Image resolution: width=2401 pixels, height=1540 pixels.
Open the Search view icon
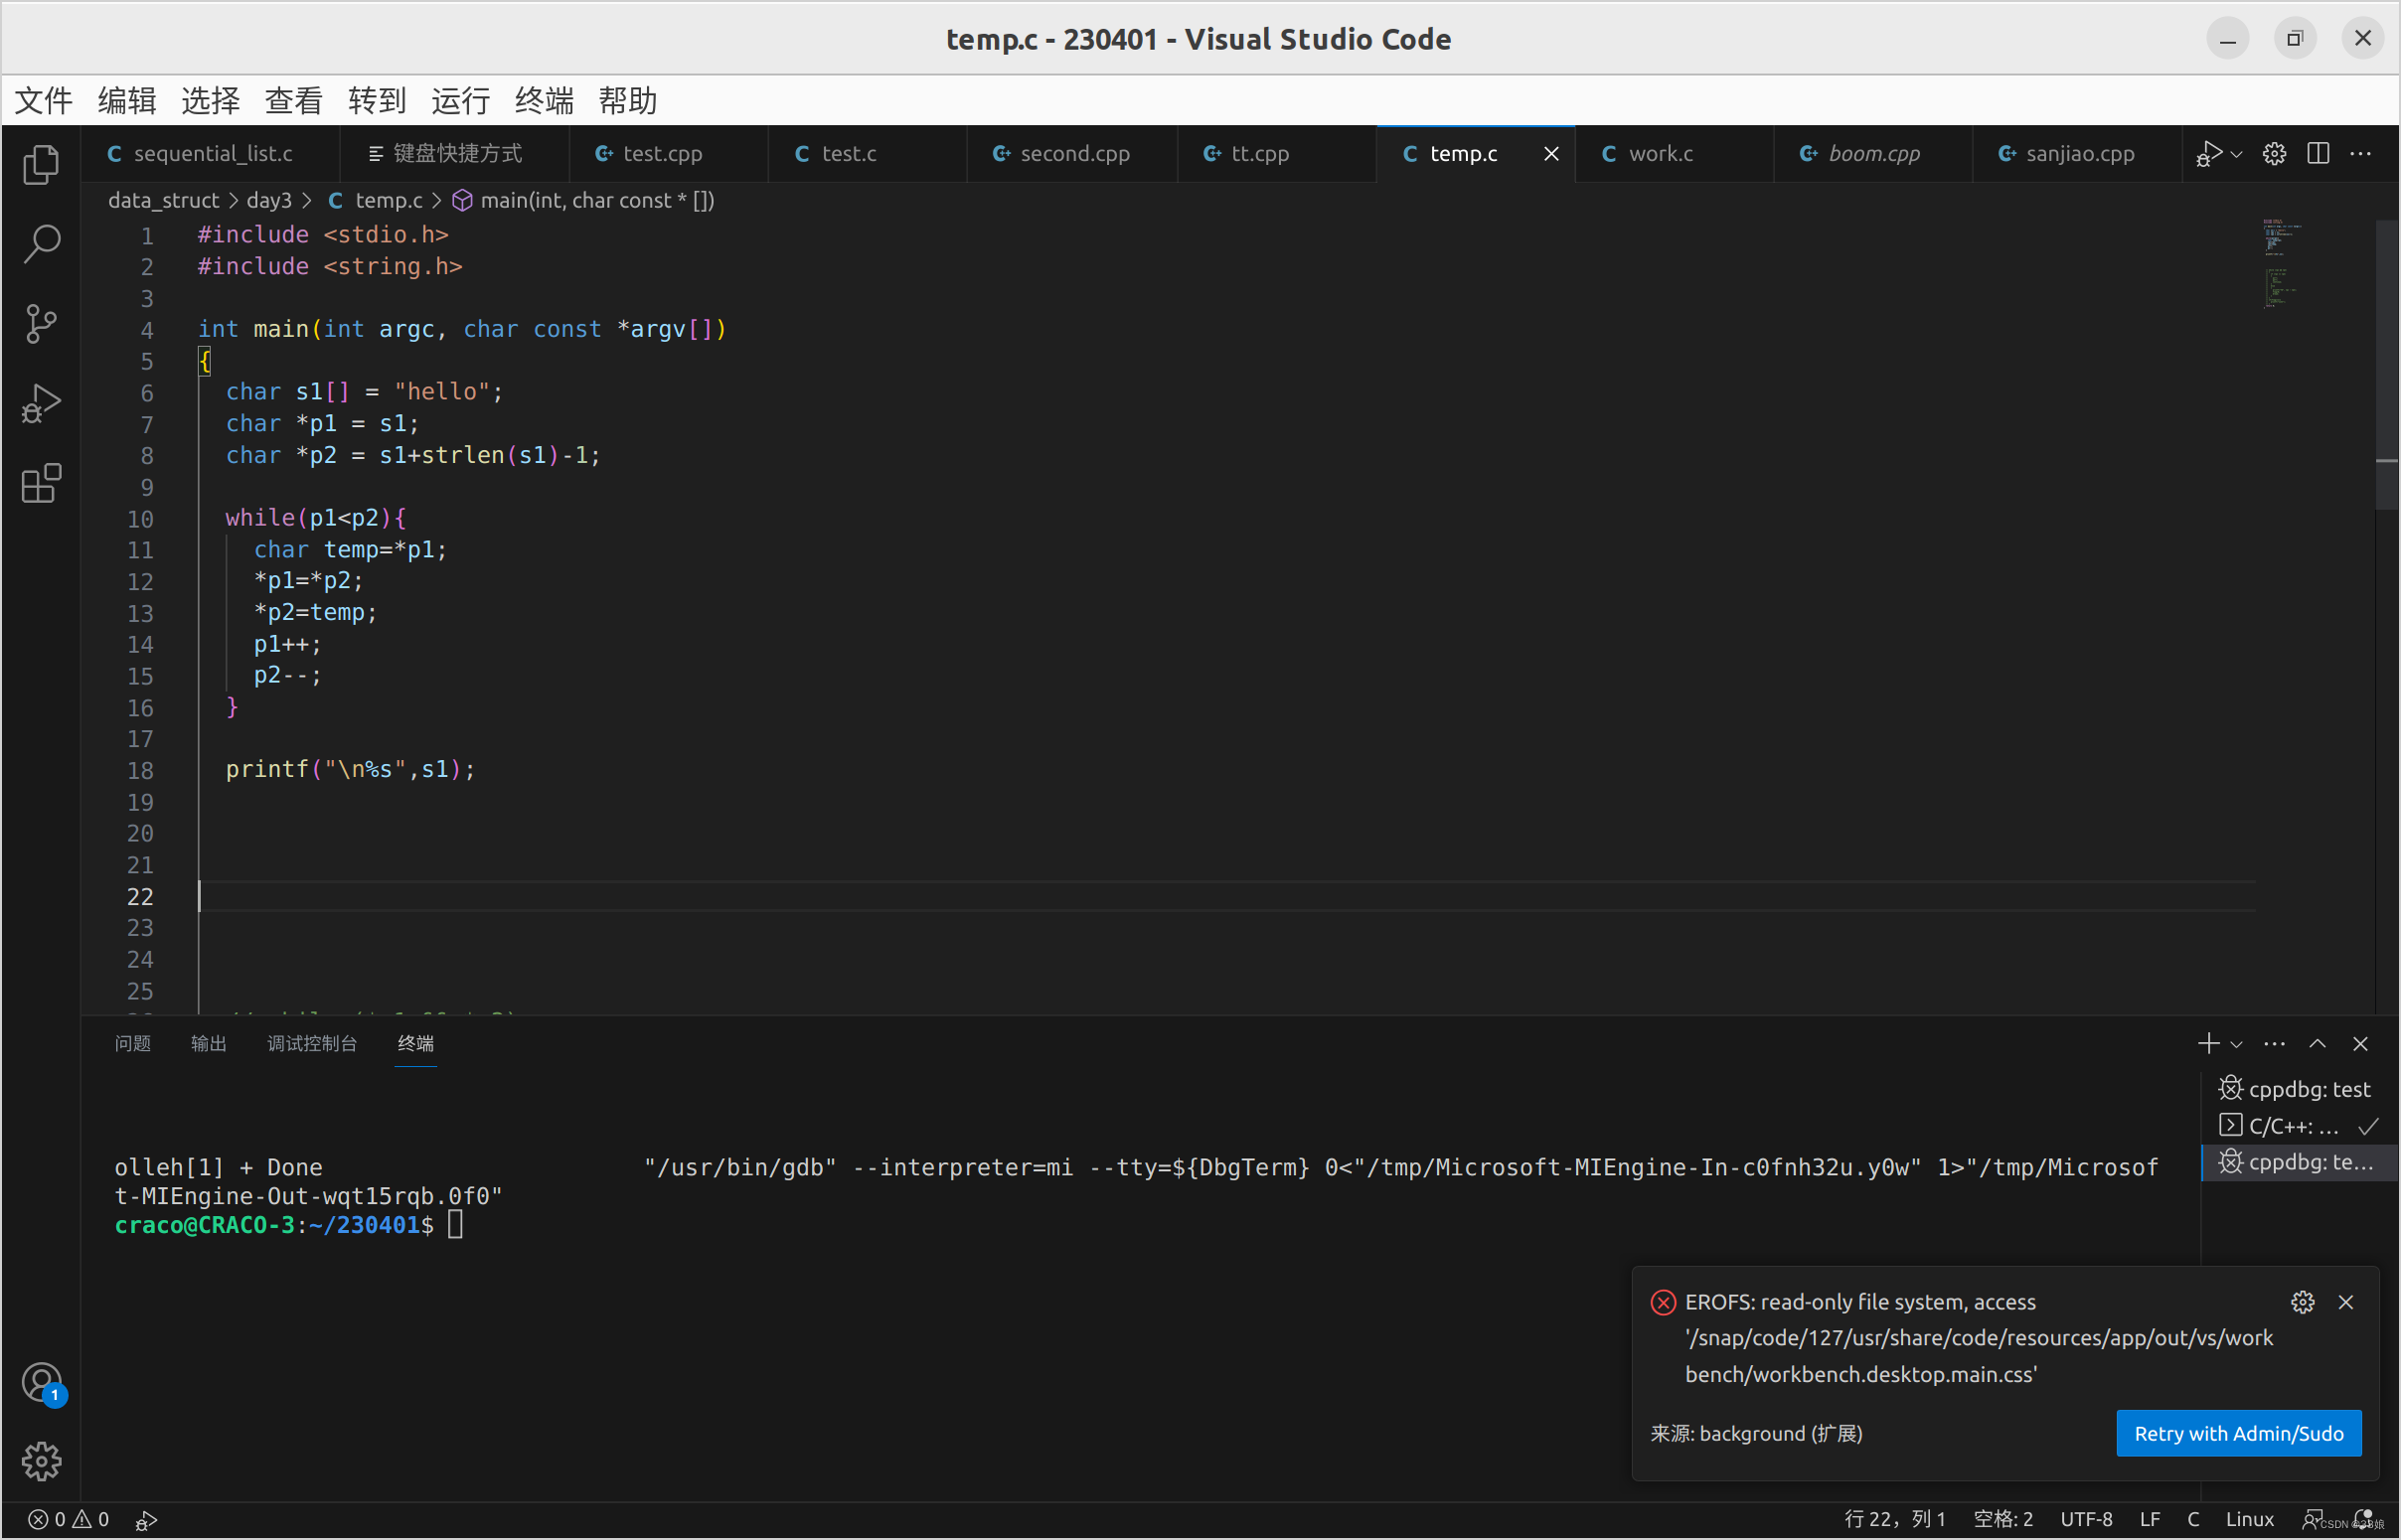click(x=41, y=244)
